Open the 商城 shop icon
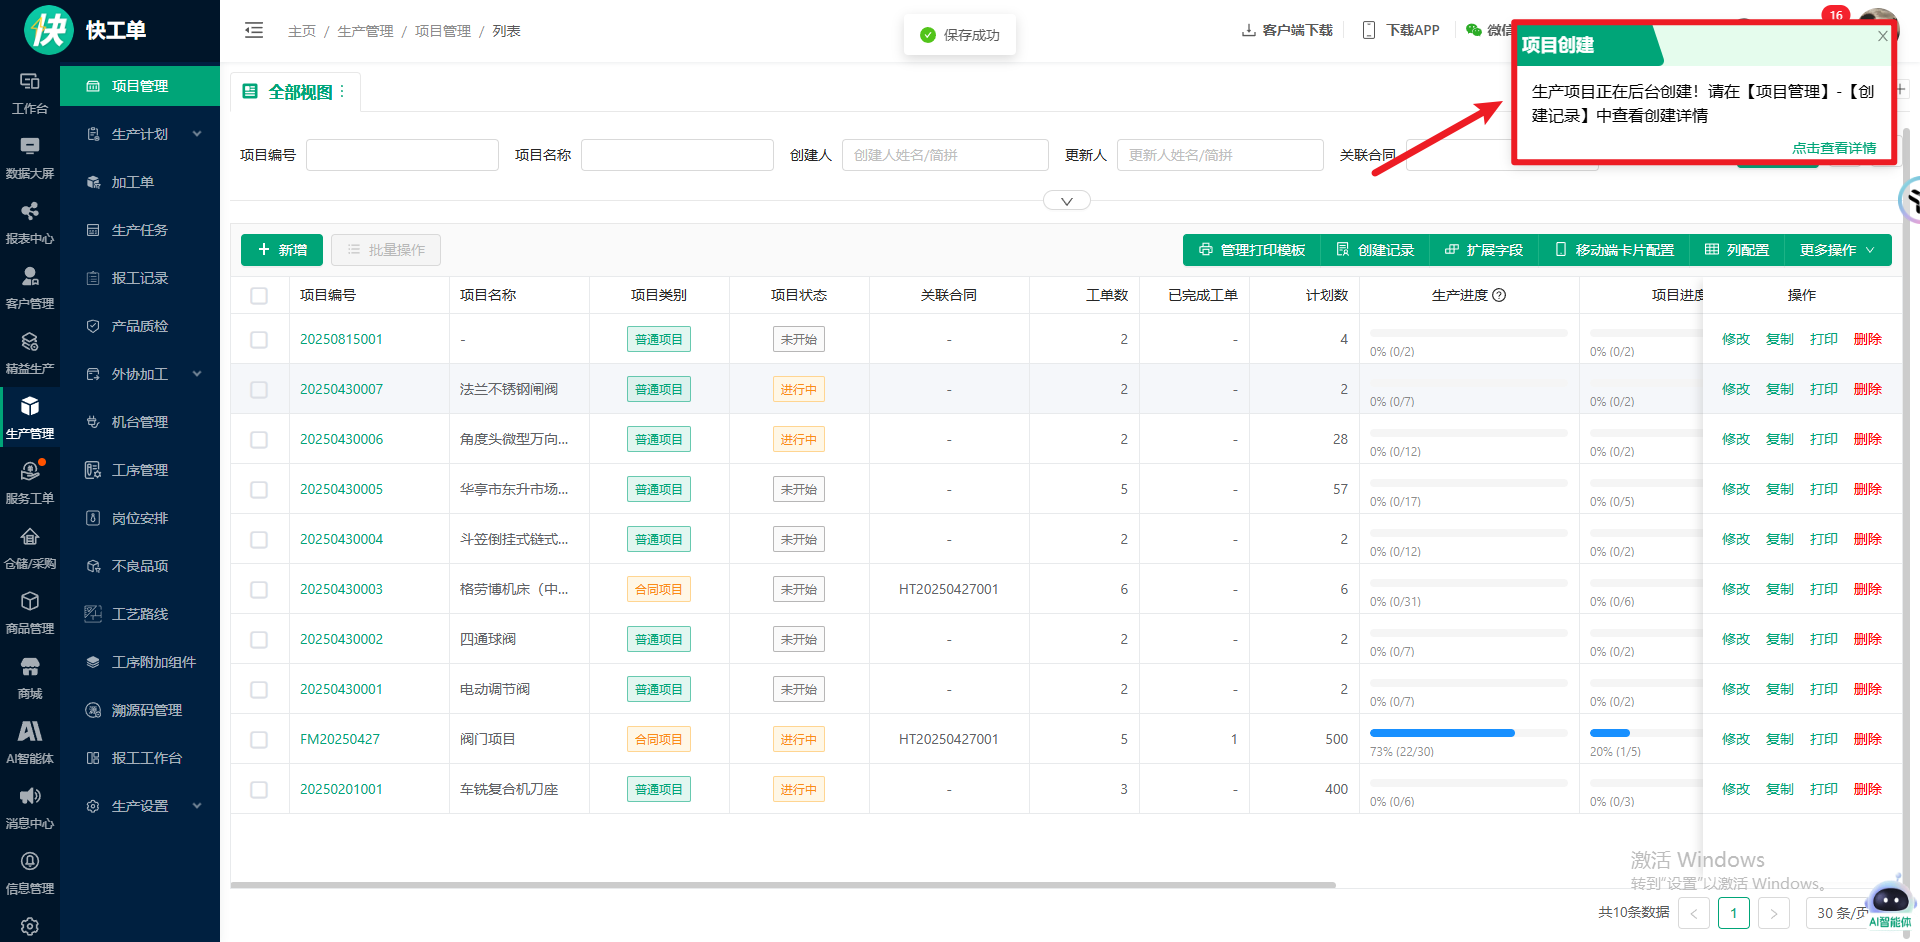The image size is (1920, 942). pos(30,676)
